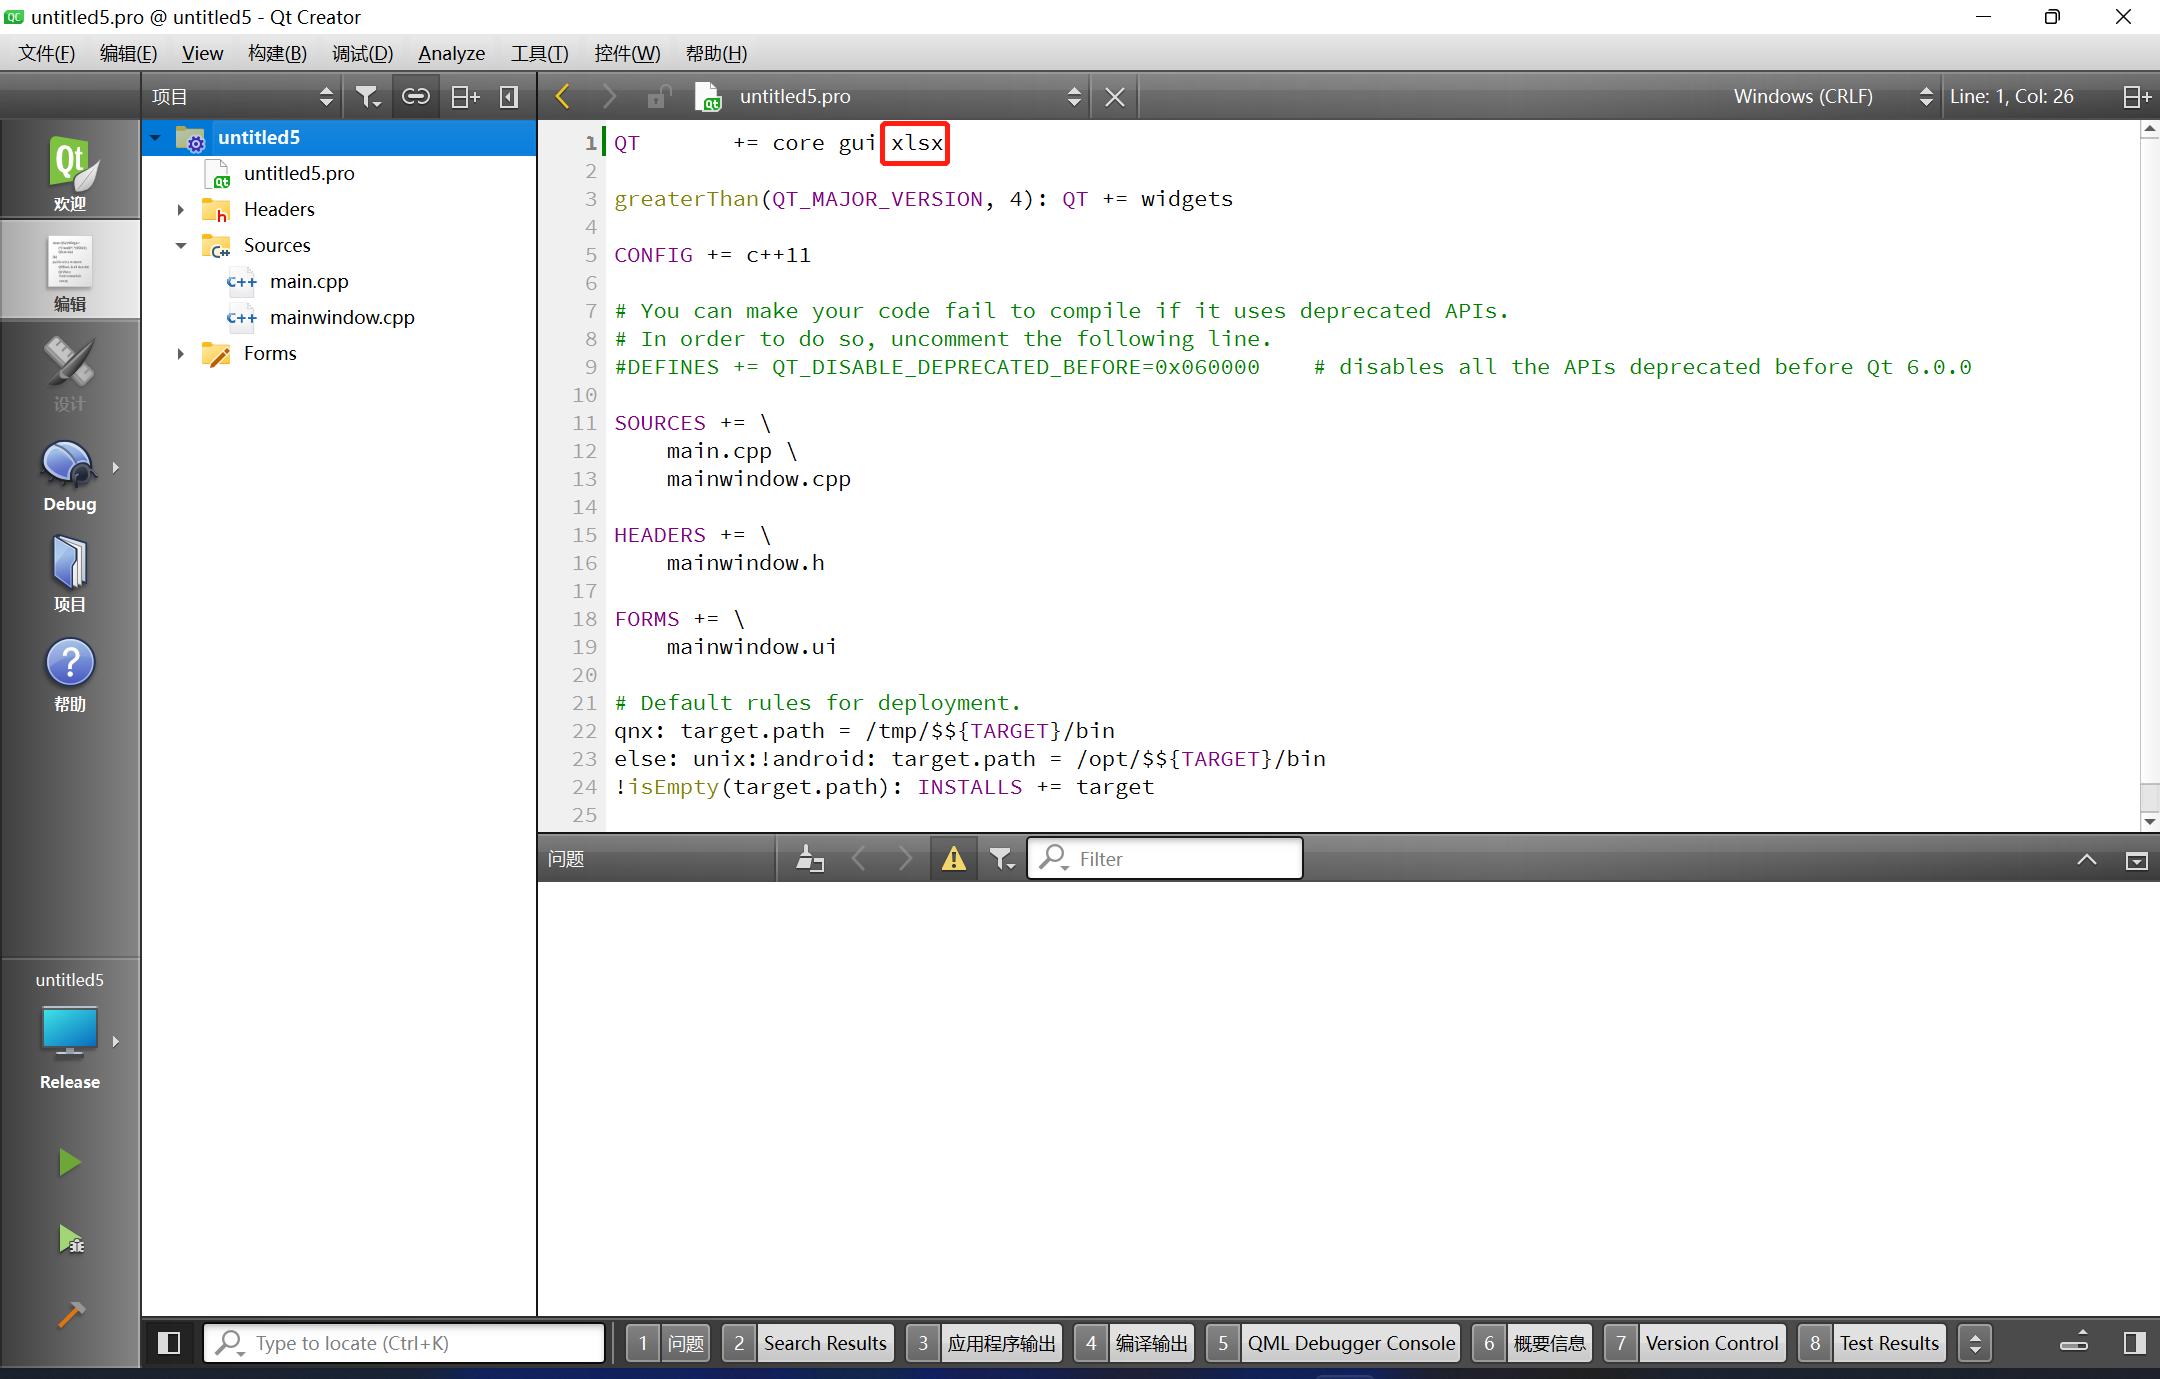2160x1379 pixels.
Task: Toggle synchronize with editor link icon
Action: coord(415,97)
